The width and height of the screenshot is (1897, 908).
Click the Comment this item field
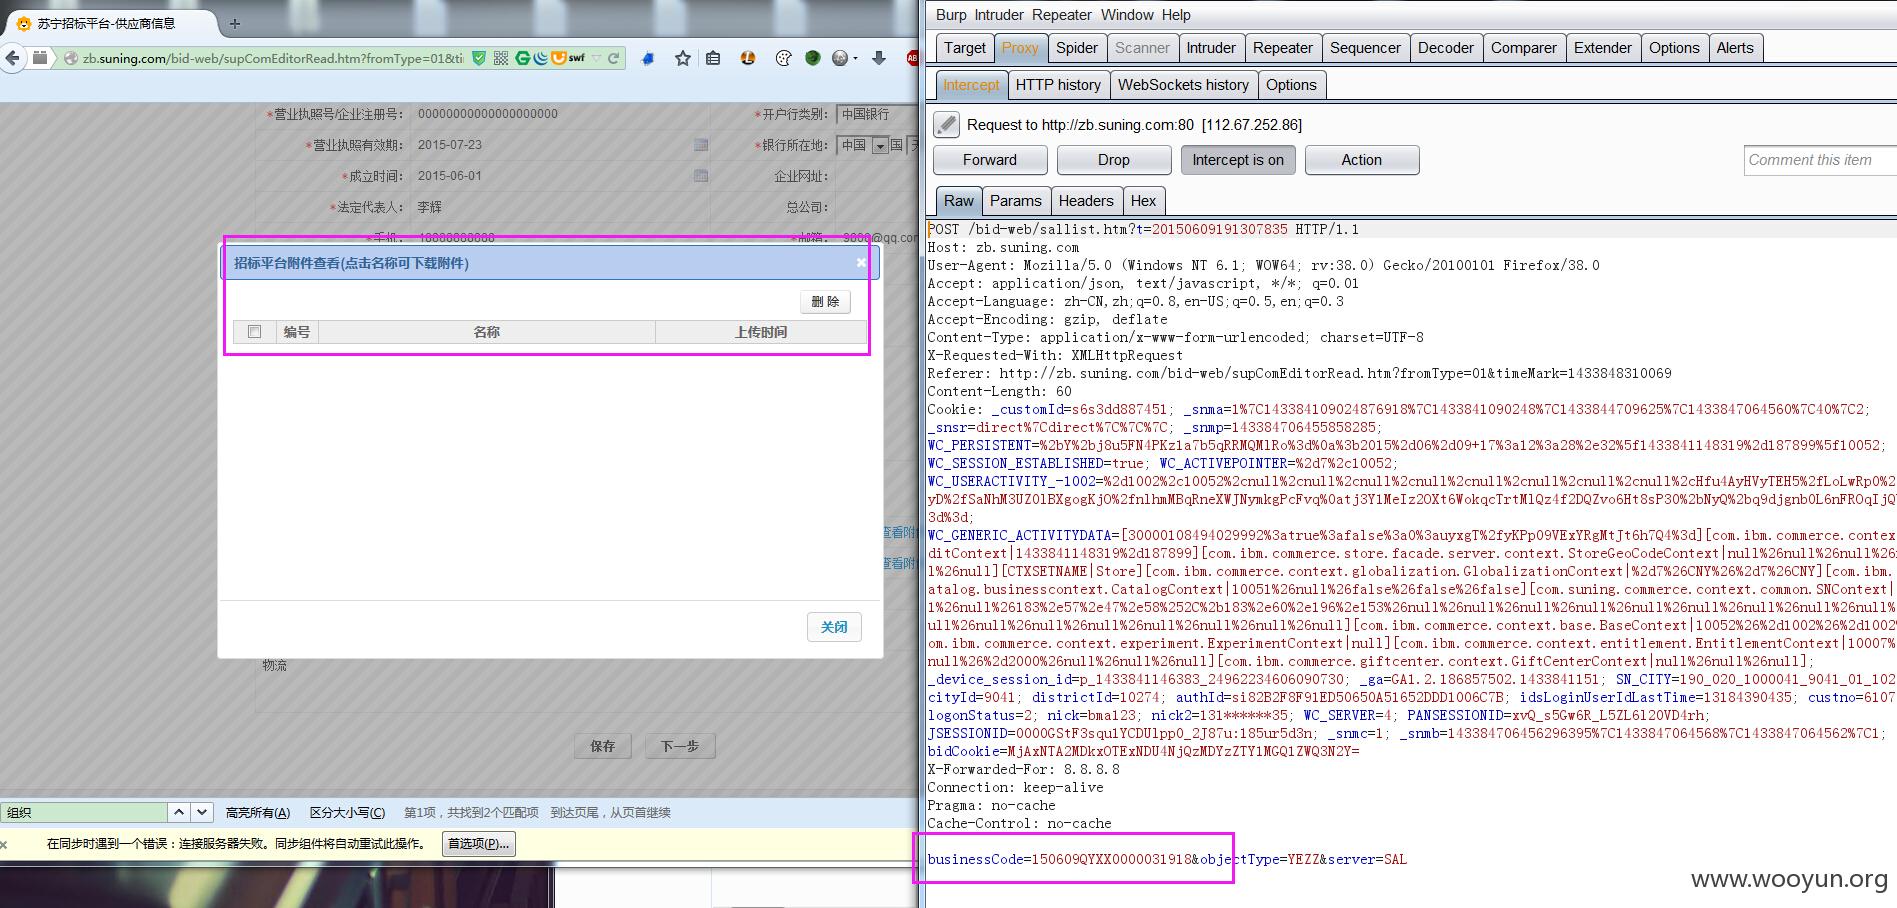point(1819,160)
